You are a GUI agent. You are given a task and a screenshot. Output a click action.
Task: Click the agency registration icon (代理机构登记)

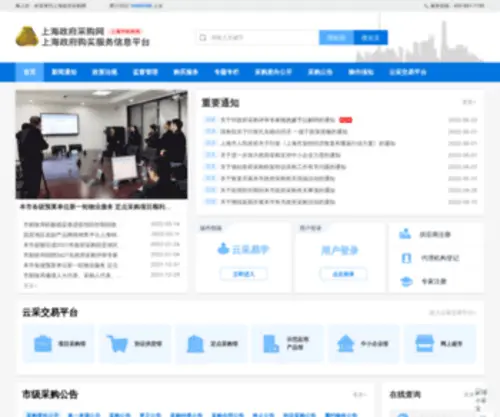406,258
